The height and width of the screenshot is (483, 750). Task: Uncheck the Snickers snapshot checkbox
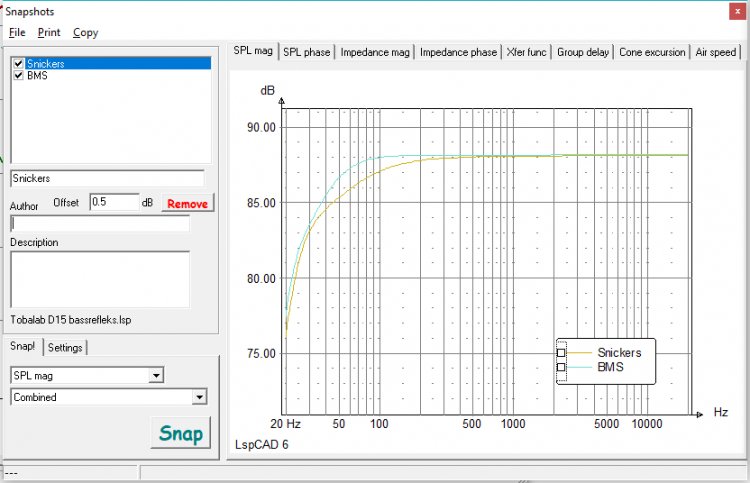pyautogui.click(x=18, y=63)
